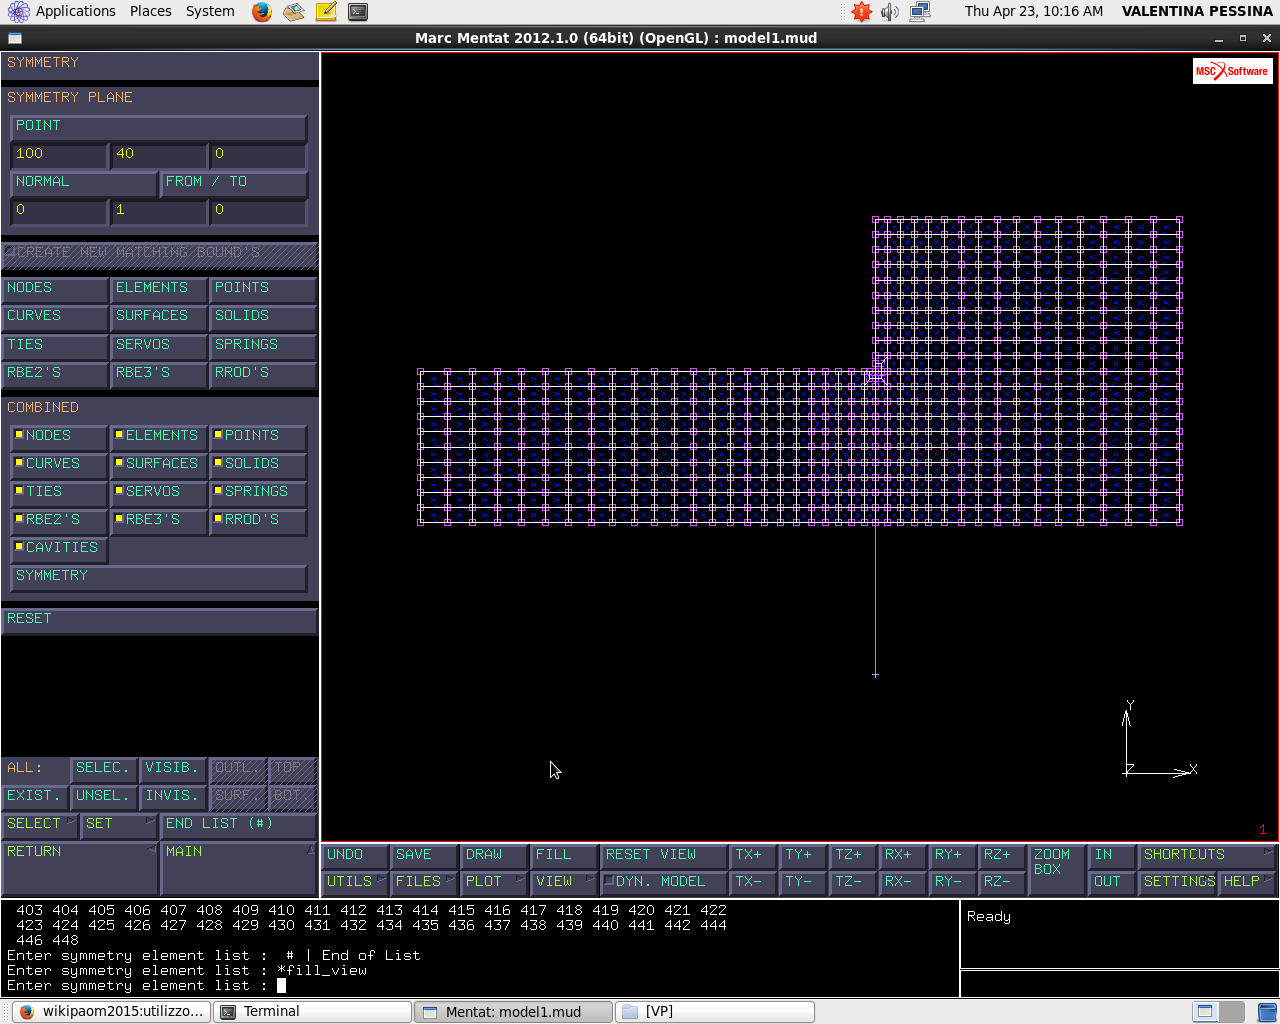The height and width of the screenshot is (1024, 1280).
Task: Click the MAIN button
Action: pyautogui.click(x=239, y=868)
